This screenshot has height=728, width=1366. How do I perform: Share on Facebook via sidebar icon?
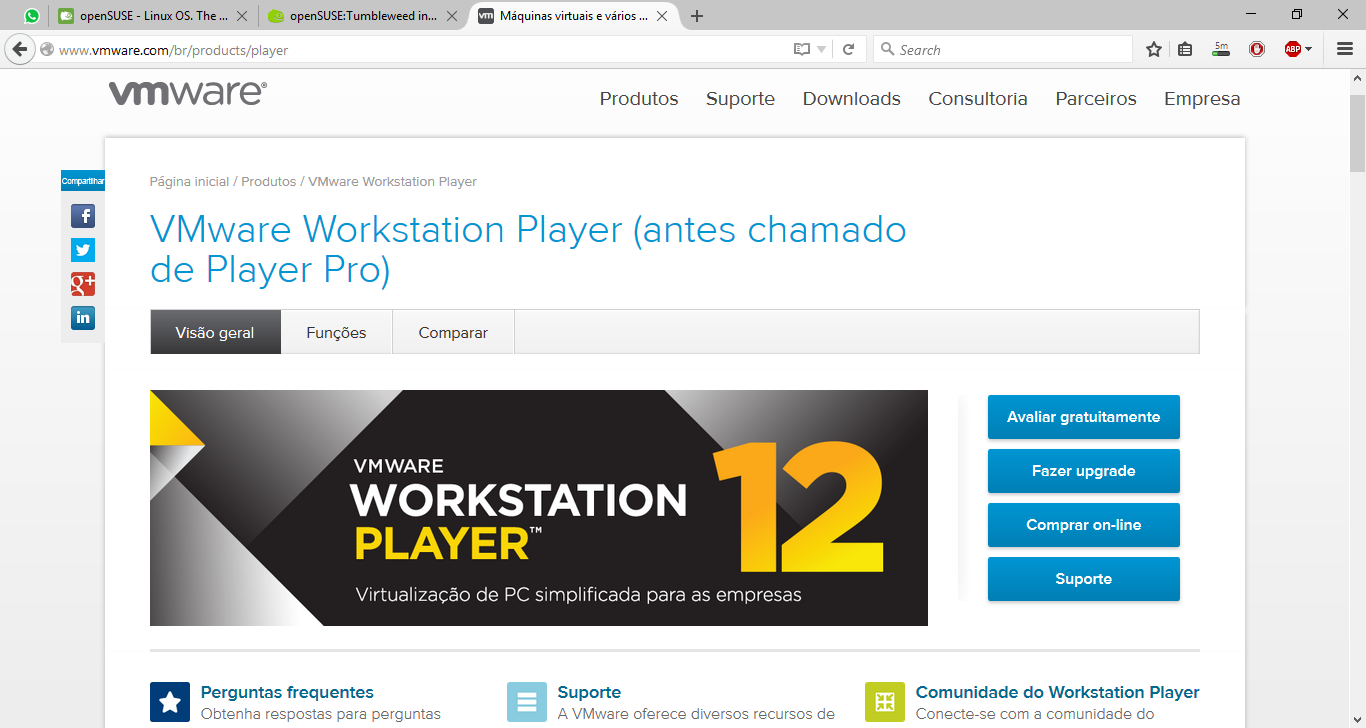click(x=83, y=216)
